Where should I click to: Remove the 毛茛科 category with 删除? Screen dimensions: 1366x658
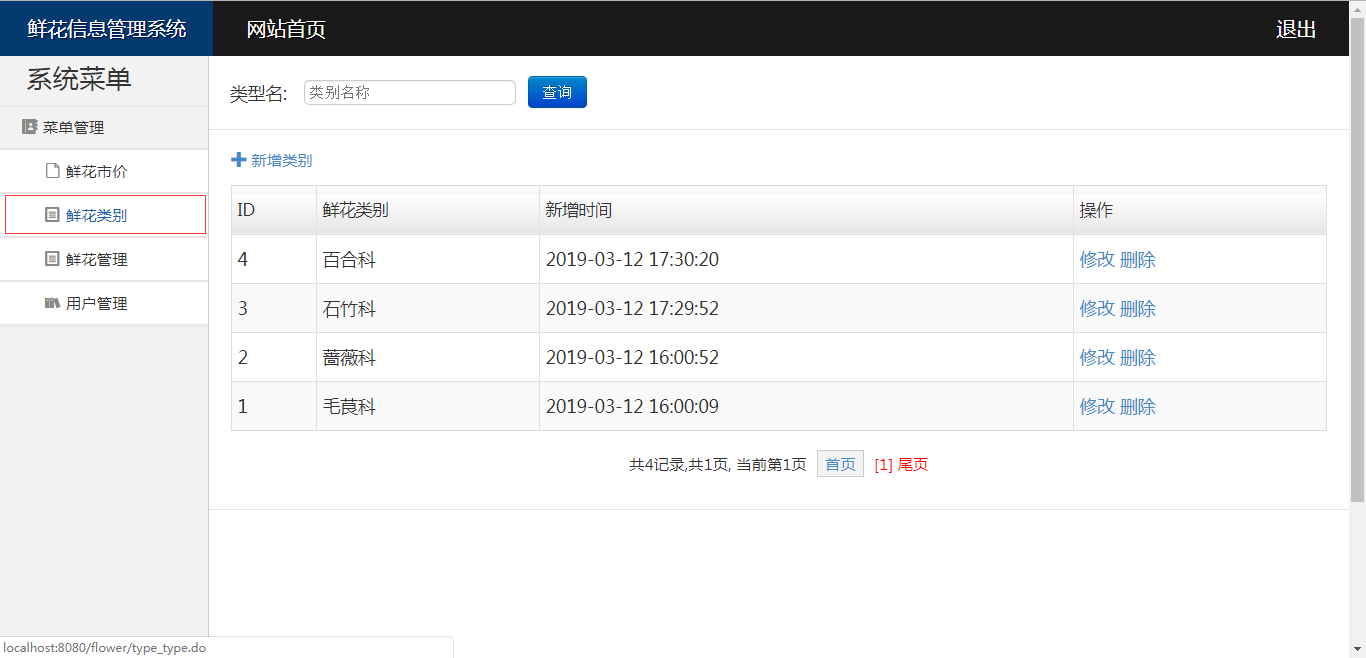[1138, 407]
